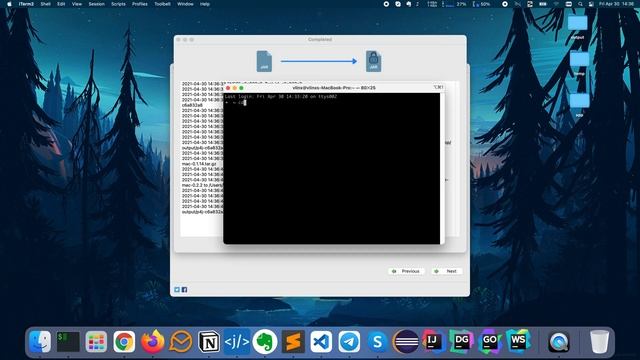Open the Shell menu
The height and width of the screenshot is (360, 640).
tap(45, 4)
